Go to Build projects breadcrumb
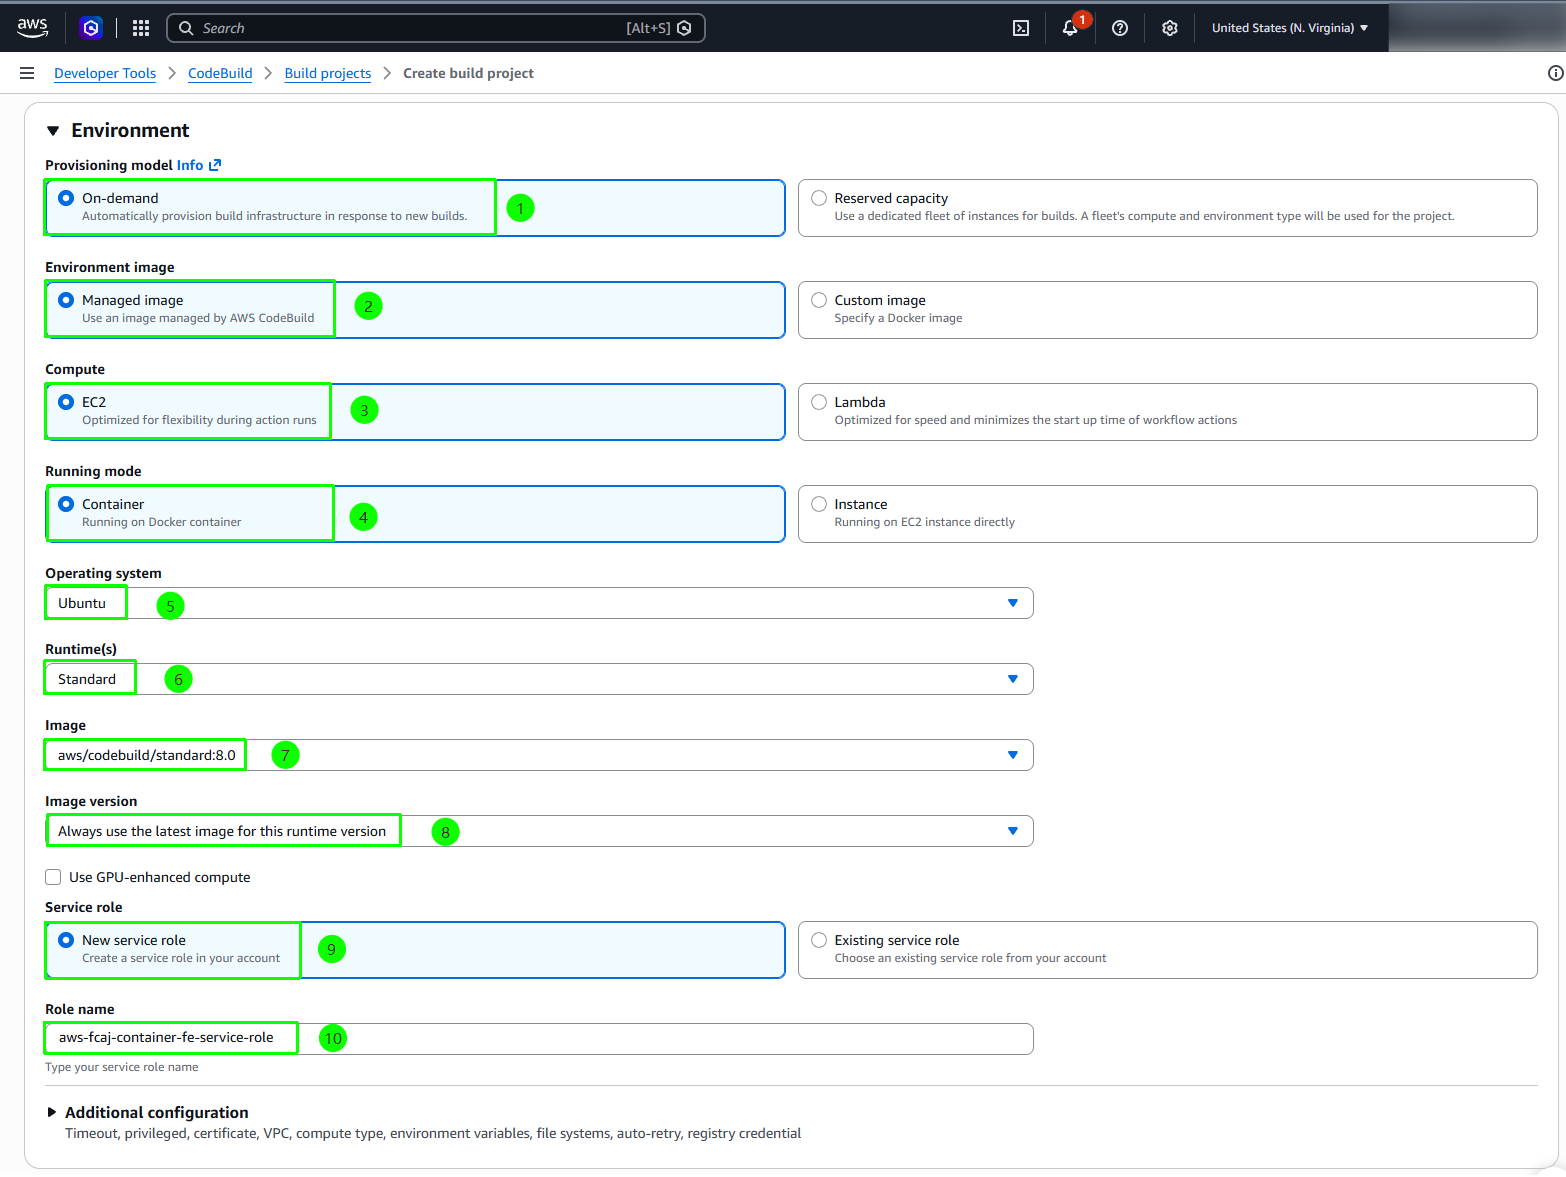This screenshot has height=1177, width=1566. pos(328,73)
